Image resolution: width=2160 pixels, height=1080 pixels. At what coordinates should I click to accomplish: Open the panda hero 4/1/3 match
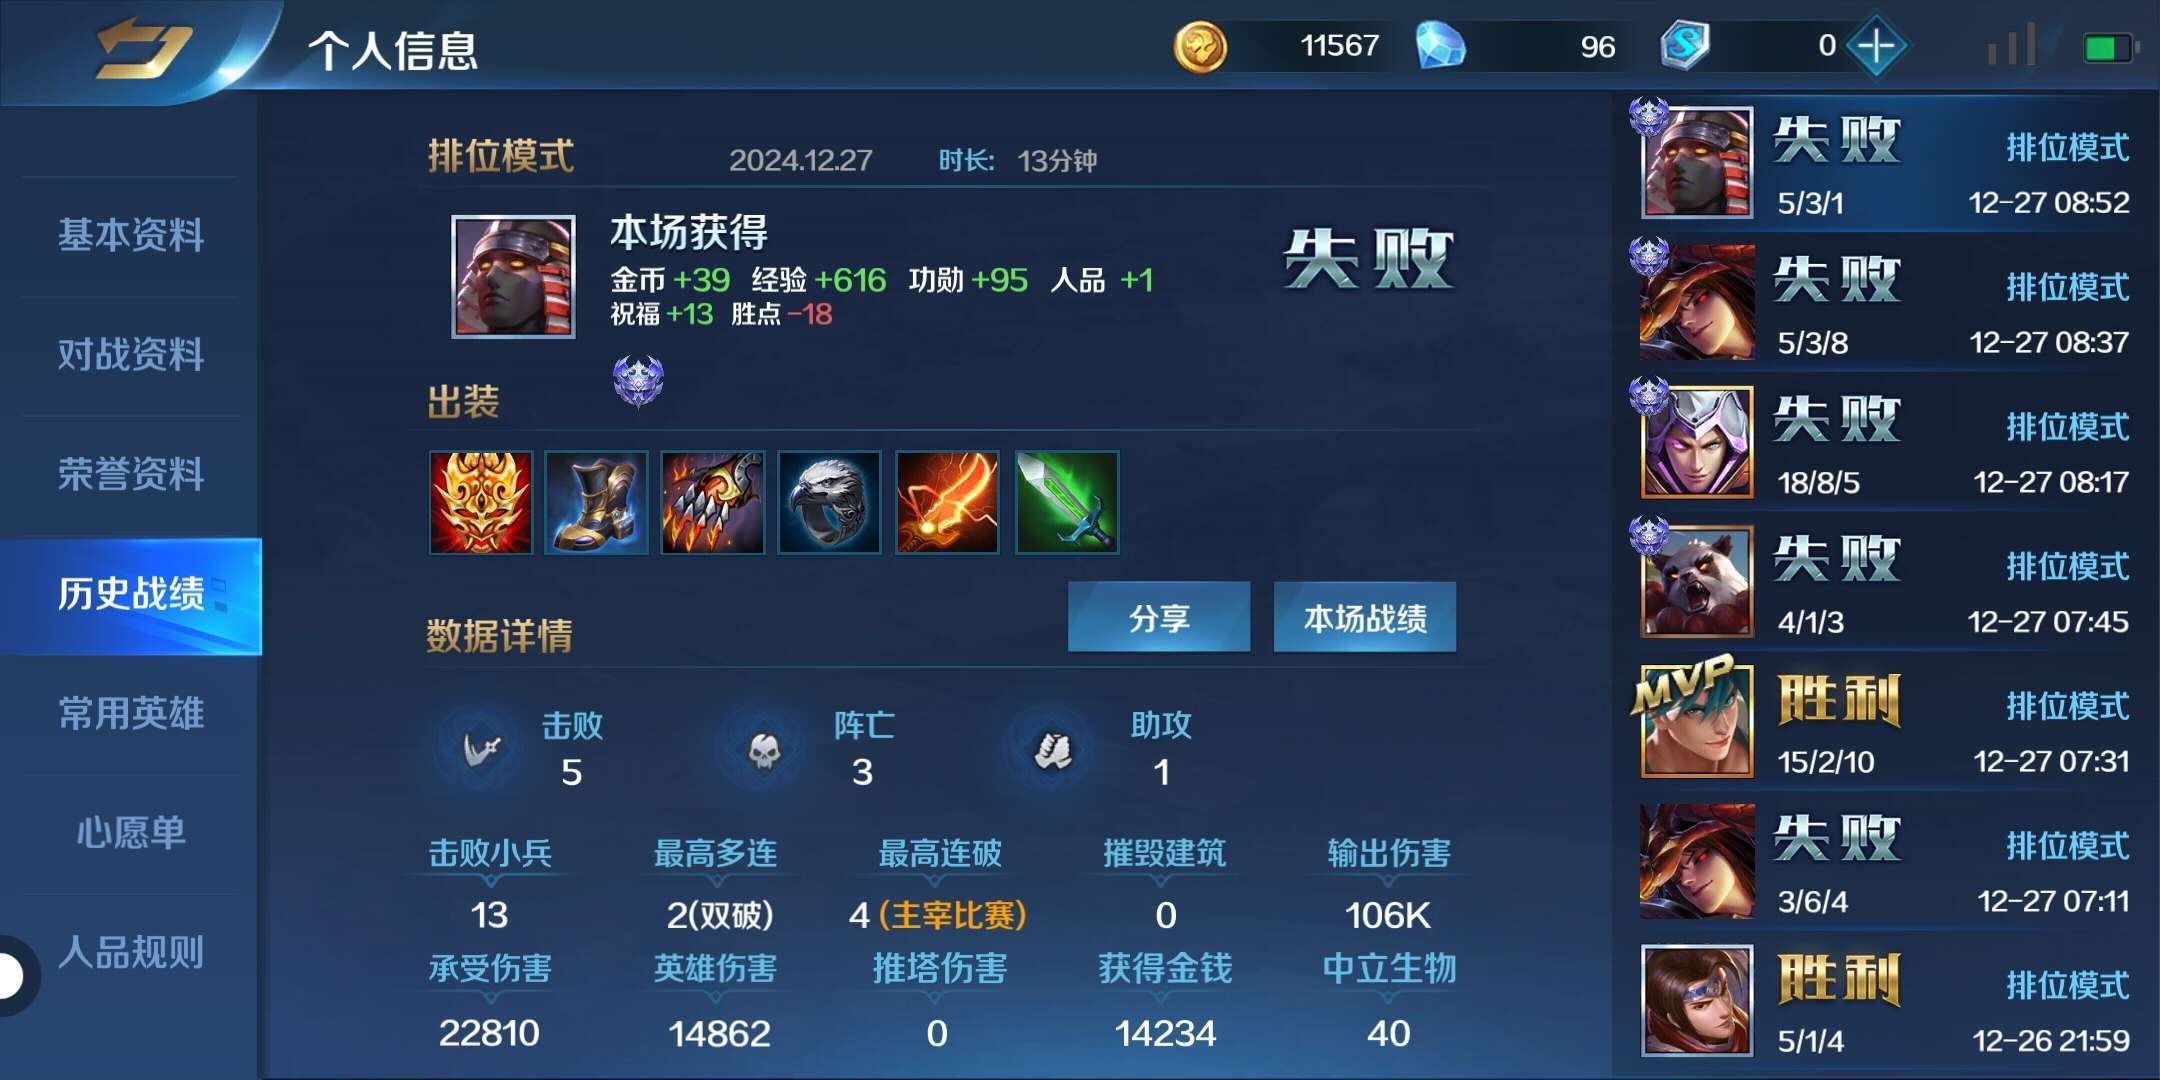pyautogui.click(x=1884, y=582)
